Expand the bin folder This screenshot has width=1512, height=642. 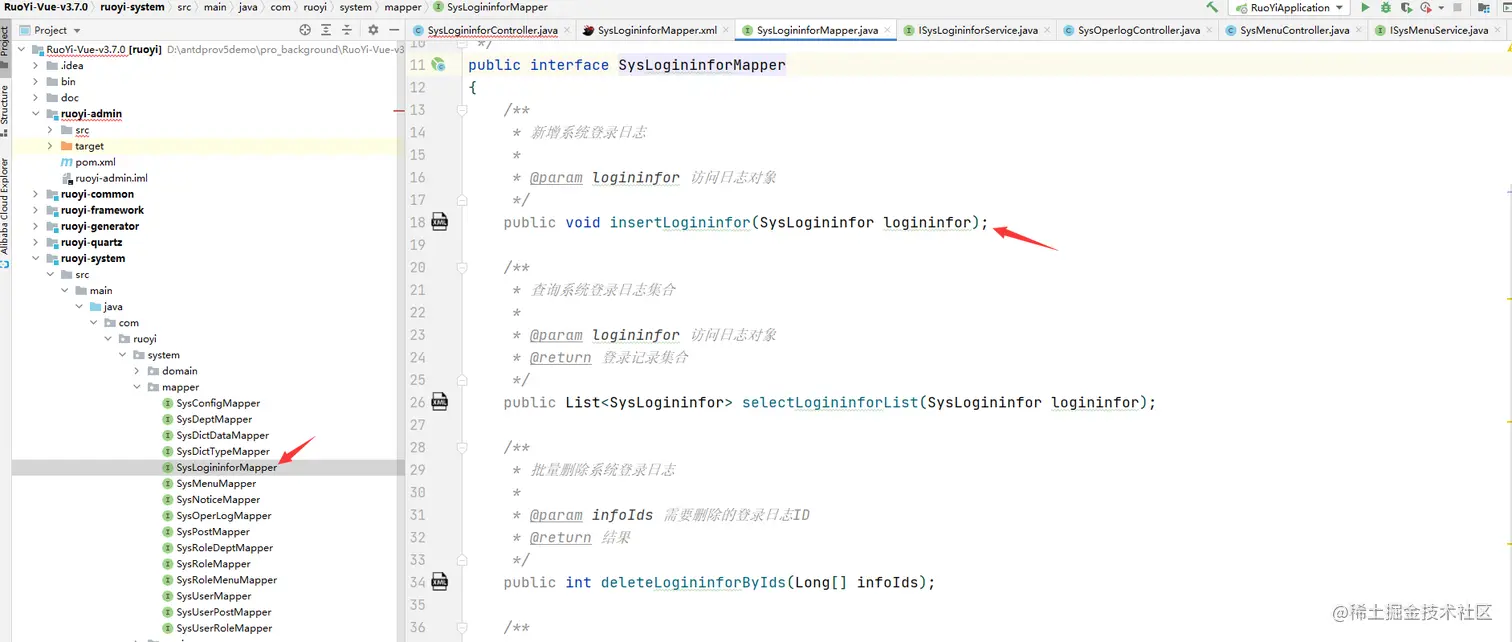[37, 81]
